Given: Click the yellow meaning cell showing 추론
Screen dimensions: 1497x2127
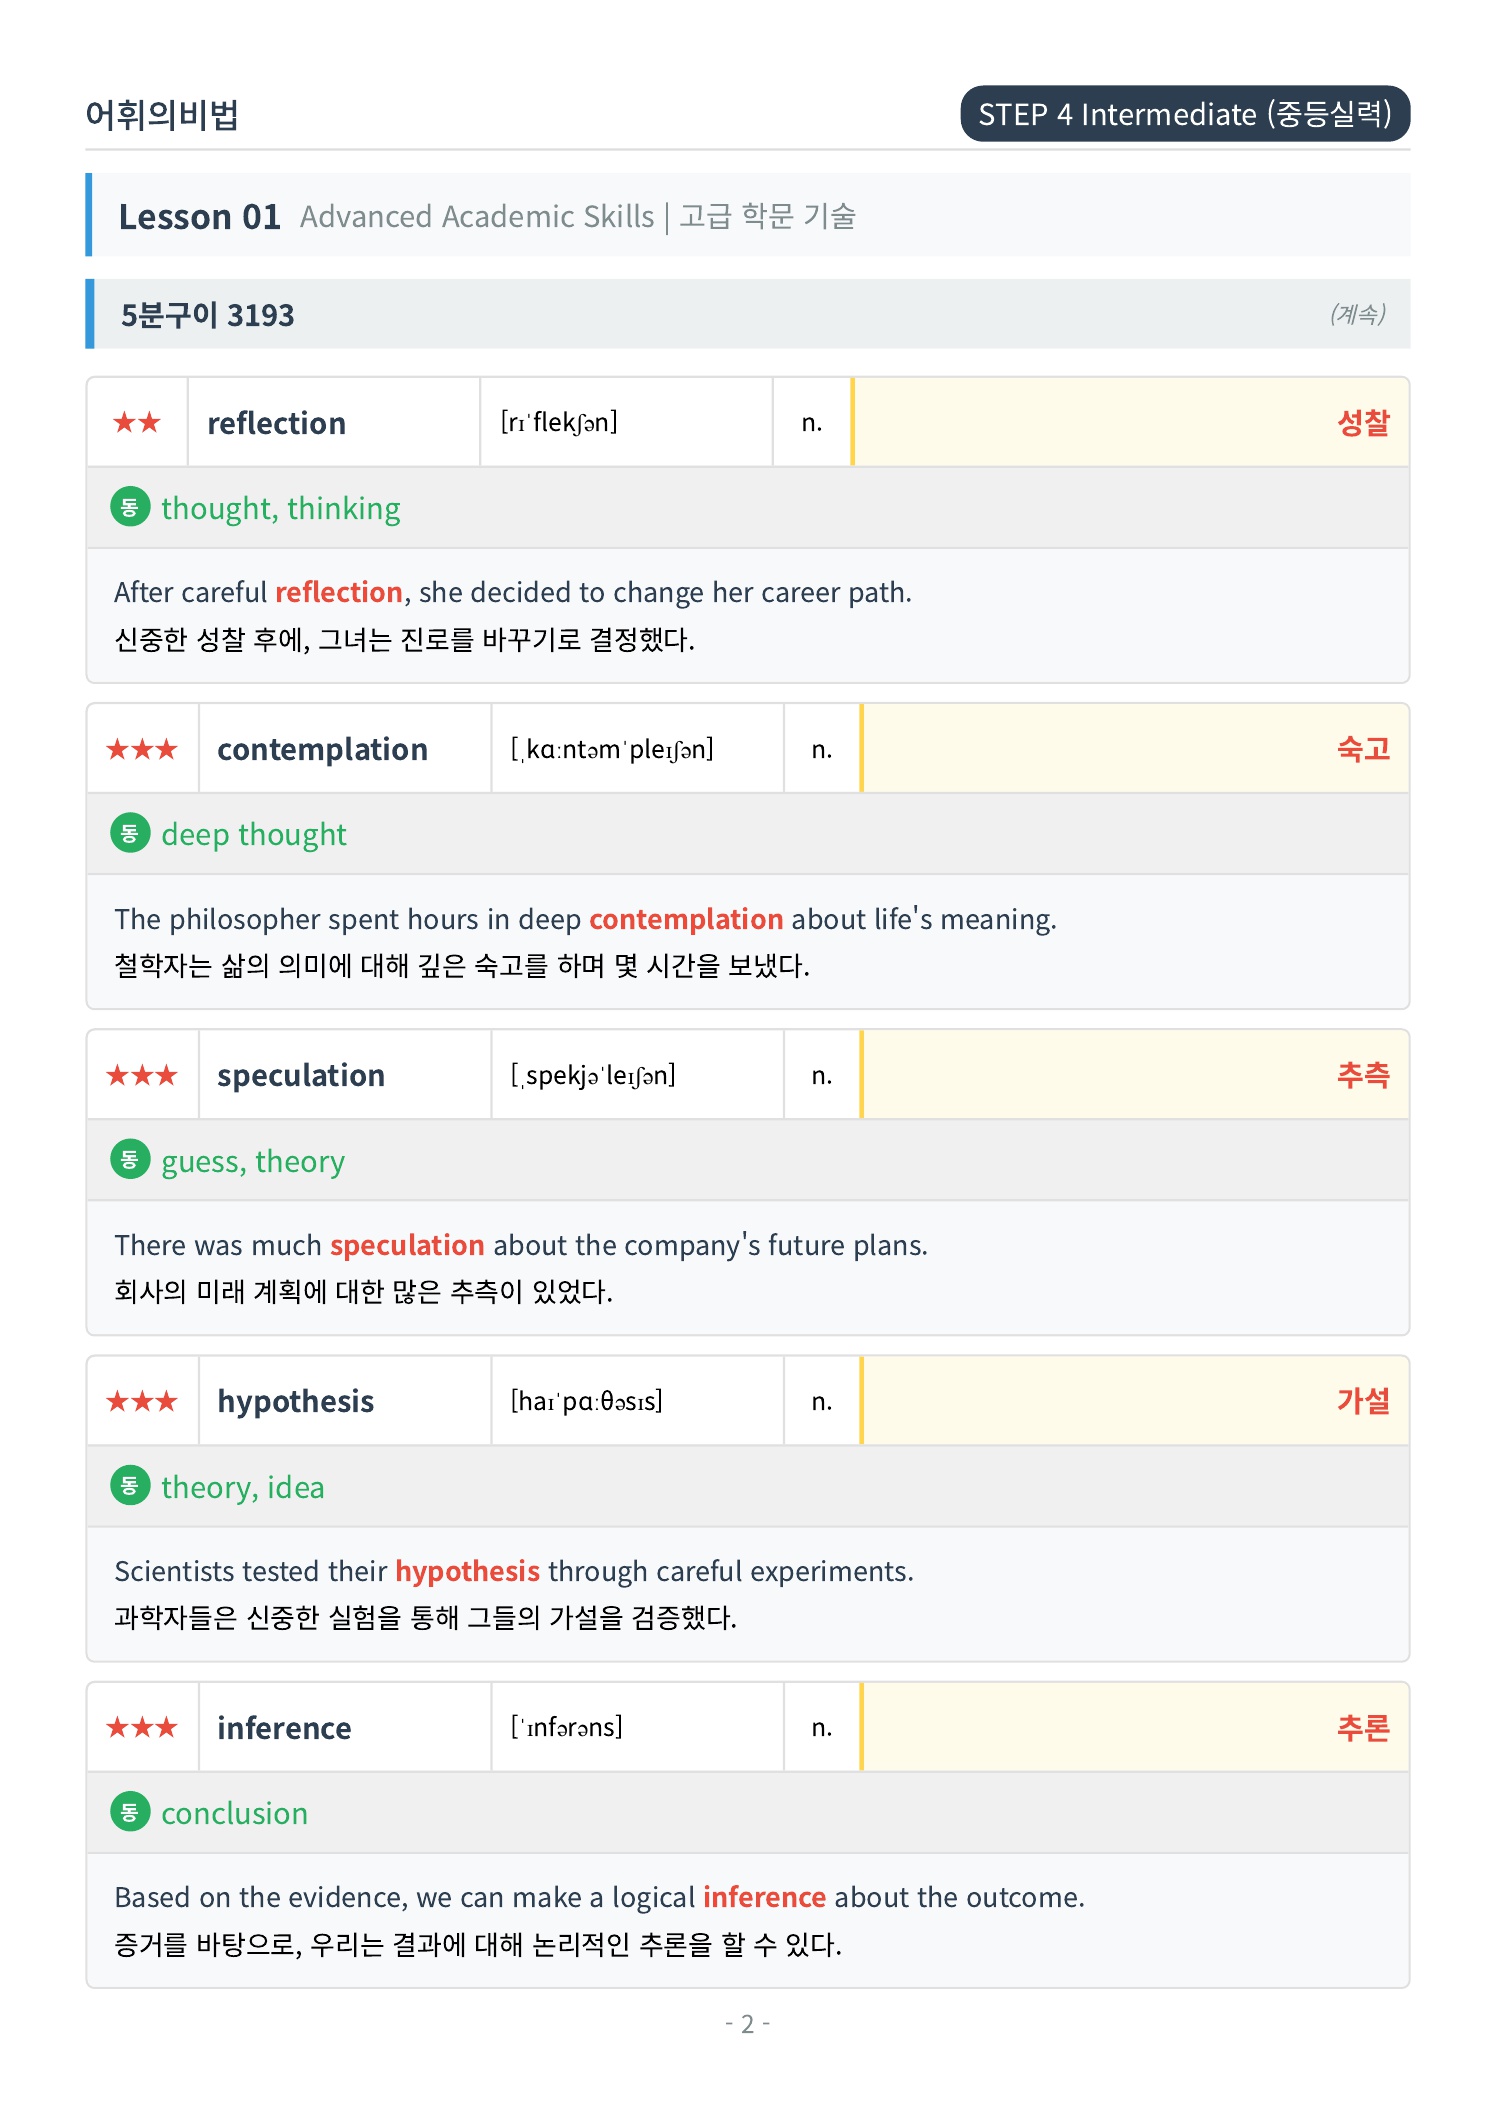Looking at the screenshot, I should (1135, 1727).
